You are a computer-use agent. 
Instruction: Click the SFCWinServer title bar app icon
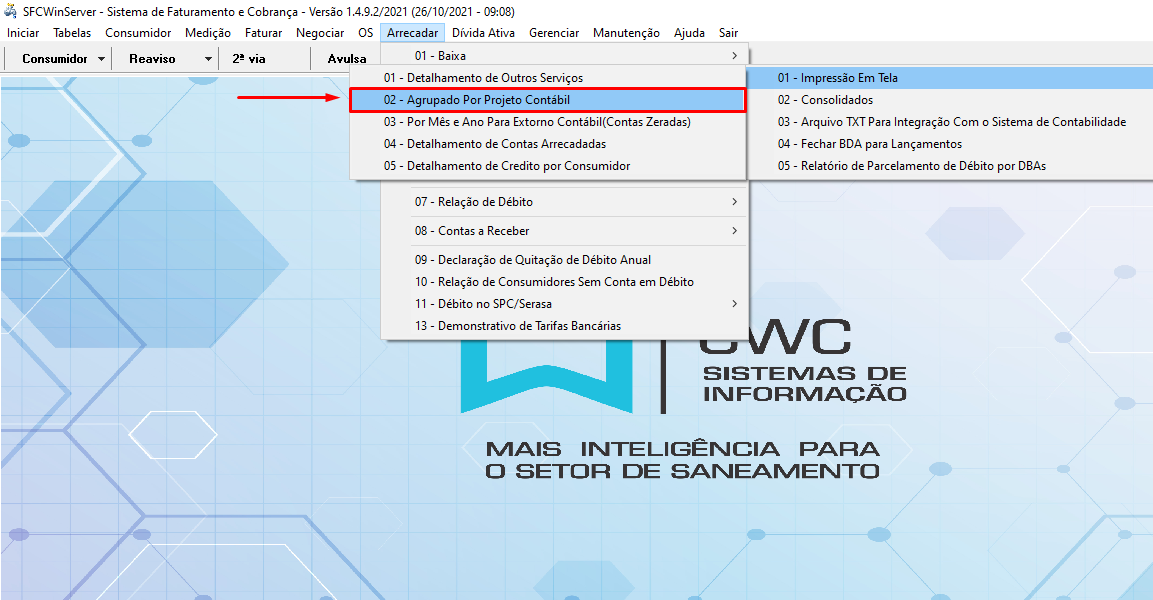pos(11,11)
